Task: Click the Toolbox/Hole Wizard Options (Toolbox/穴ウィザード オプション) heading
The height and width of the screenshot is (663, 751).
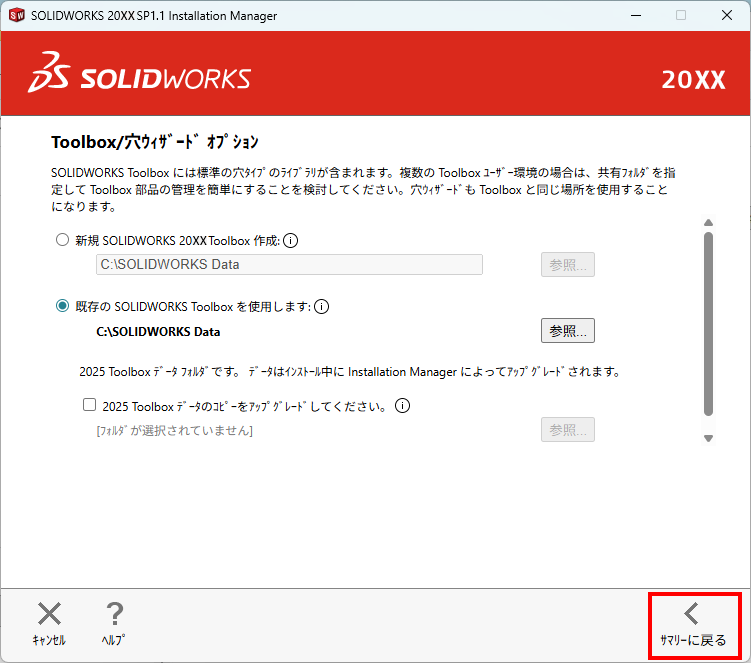Action: pyautogui.click(x=155, y=142)
